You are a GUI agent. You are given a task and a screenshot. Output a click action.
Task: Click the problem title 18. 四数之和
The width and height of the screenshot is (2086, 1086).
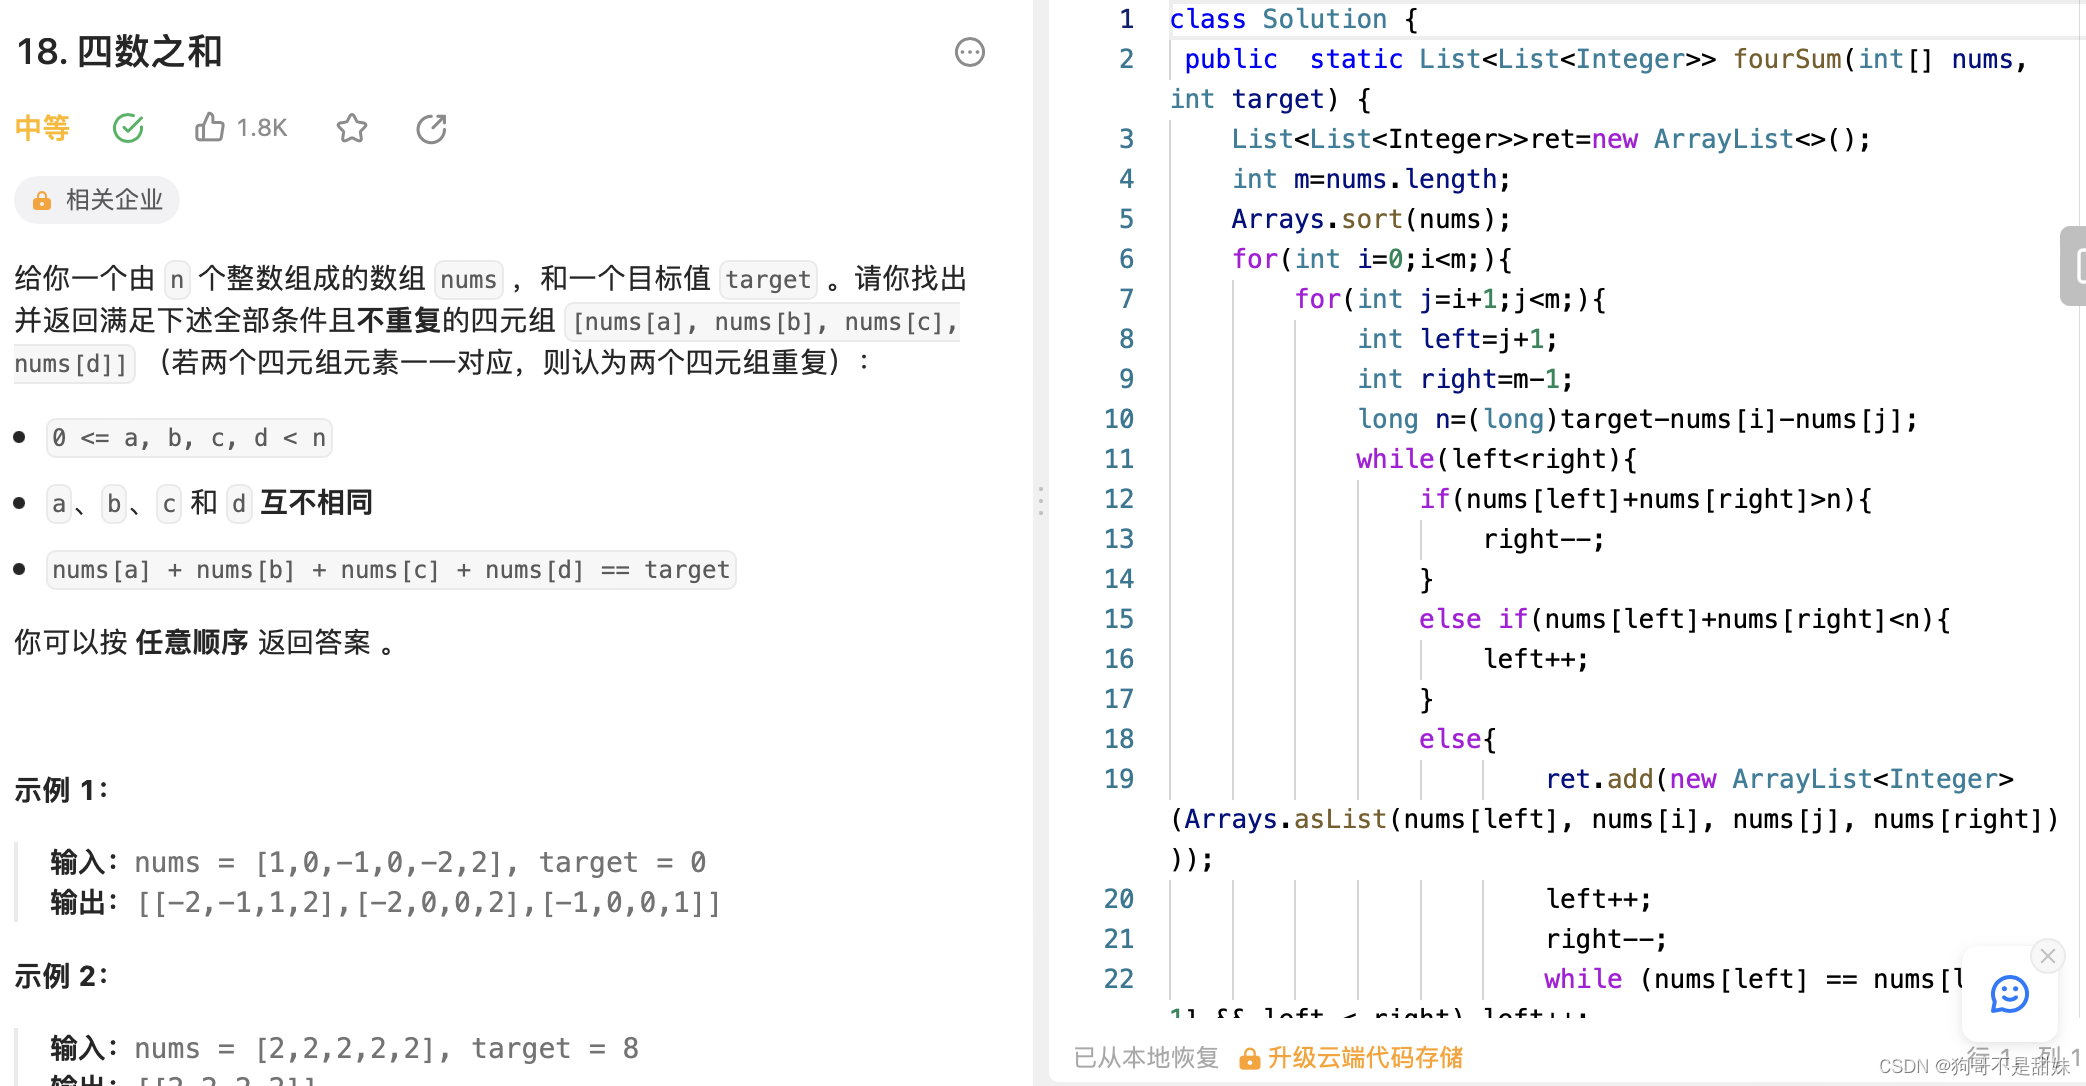[119, 52]
